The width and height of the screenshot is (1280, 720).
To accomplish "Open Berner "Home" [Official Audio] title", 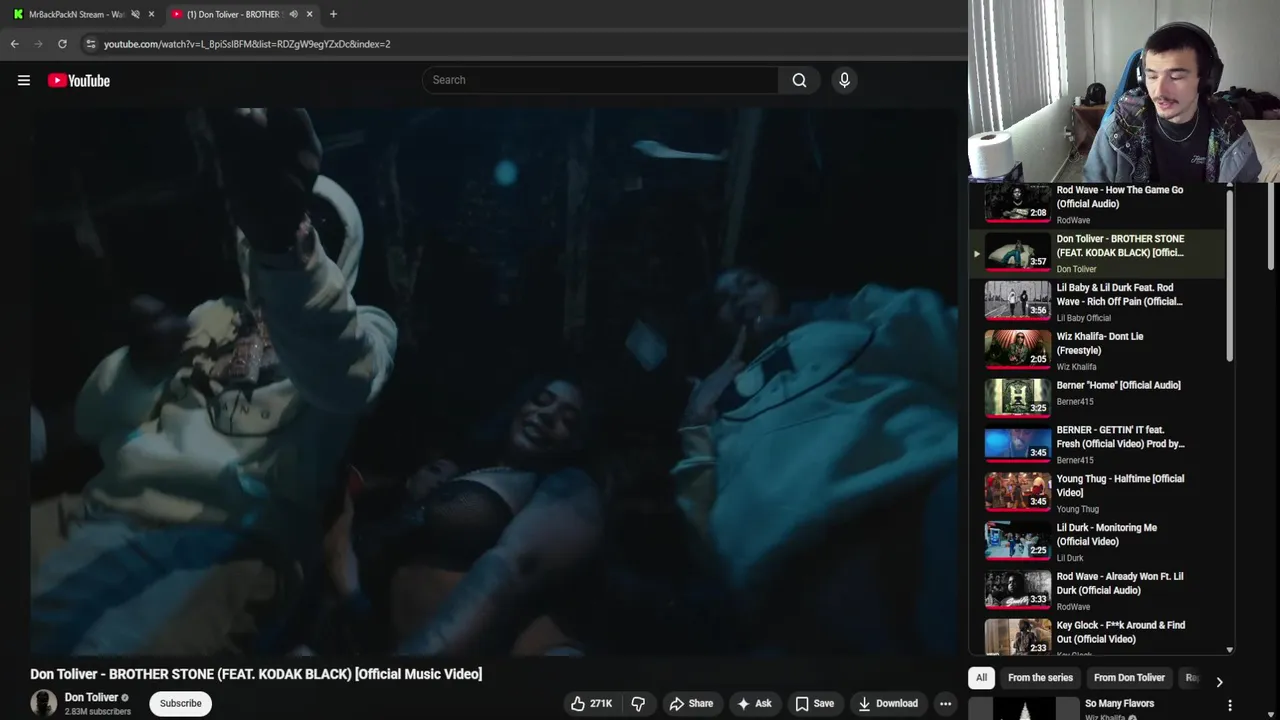I will [x=1118, y=385].
